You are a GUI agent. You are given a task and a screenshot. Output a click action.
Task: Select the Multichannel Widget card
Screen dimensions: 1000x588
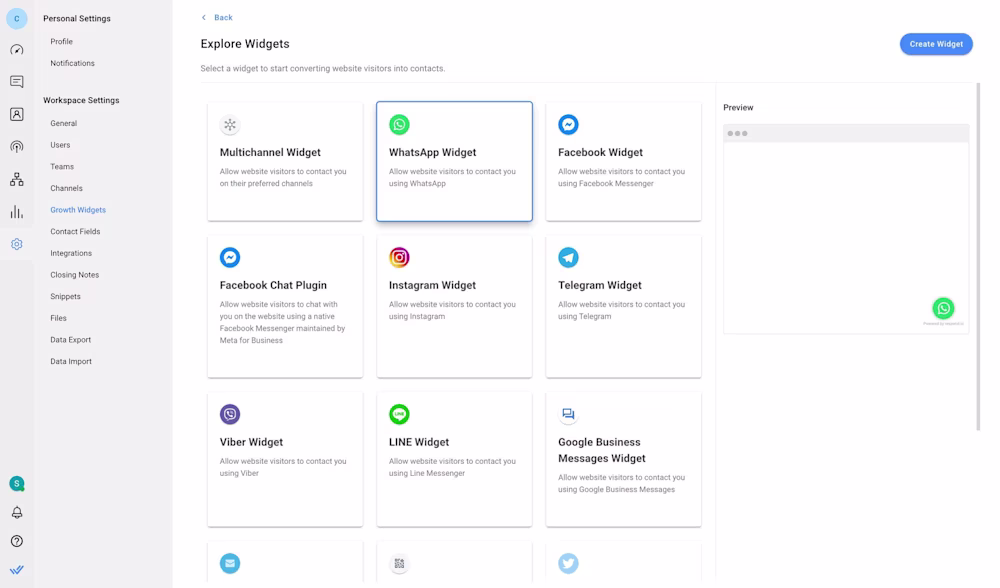point(285,161)
